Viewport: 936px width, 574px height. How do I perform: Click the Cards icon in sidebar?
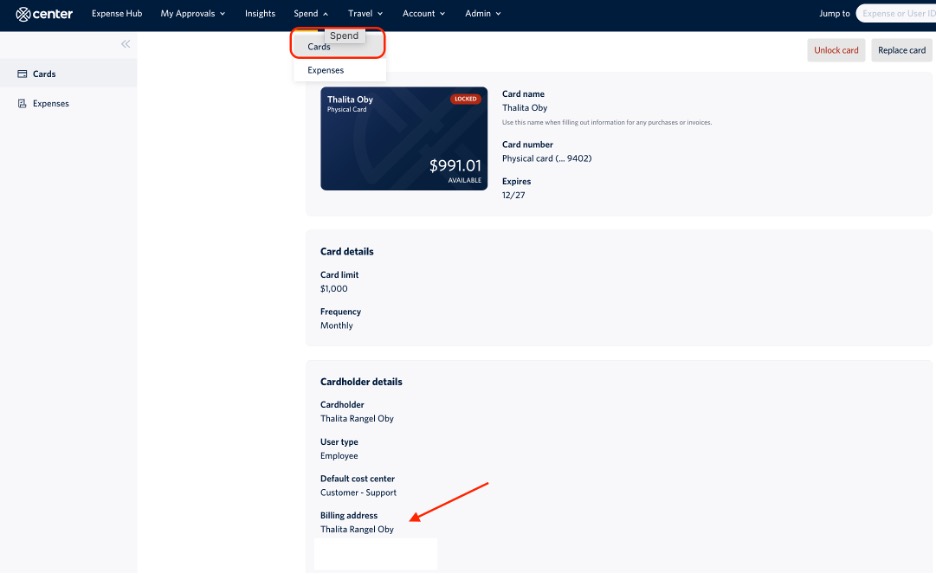pyautogui.click(x=22, y=74)
